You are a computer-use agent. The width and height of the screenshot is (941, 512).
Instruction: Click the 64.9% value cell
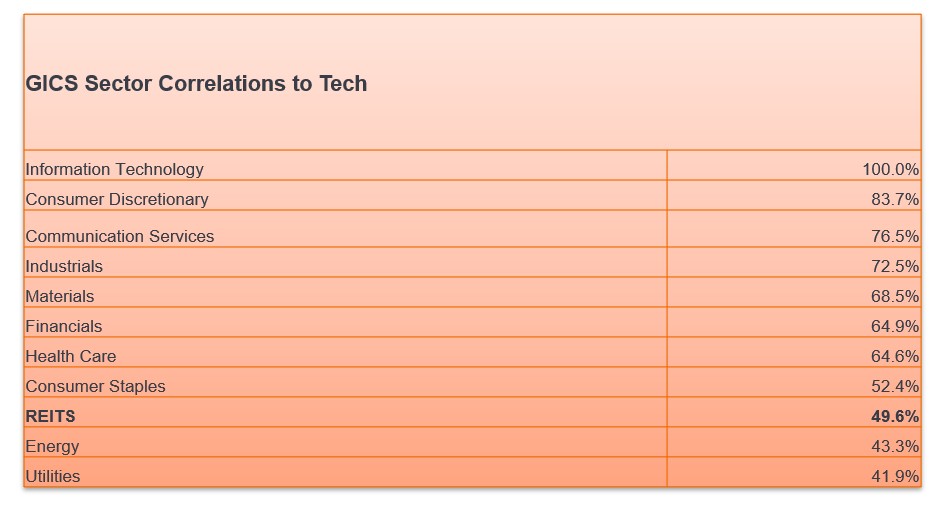[x=894, y=326]
